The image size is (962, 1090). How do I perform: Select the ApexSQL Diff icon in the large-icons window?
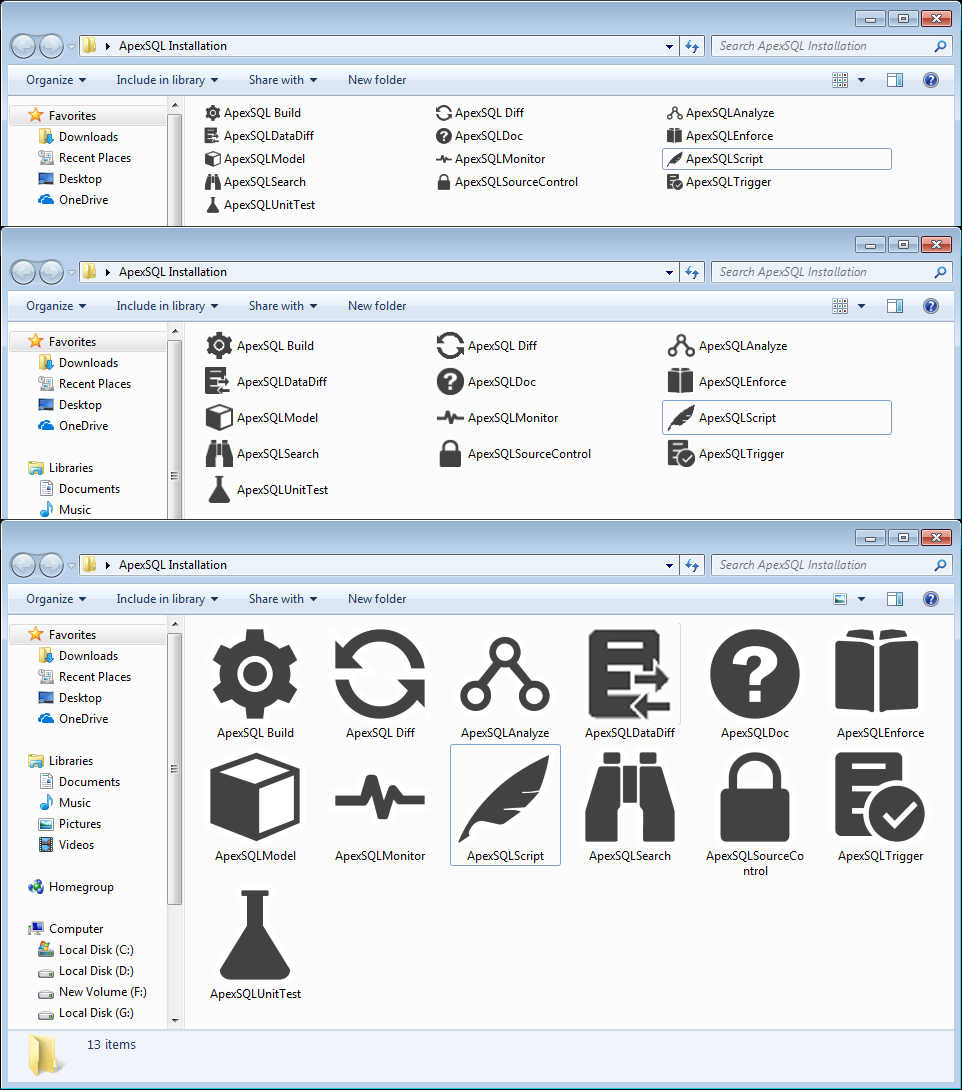[380, 674]
